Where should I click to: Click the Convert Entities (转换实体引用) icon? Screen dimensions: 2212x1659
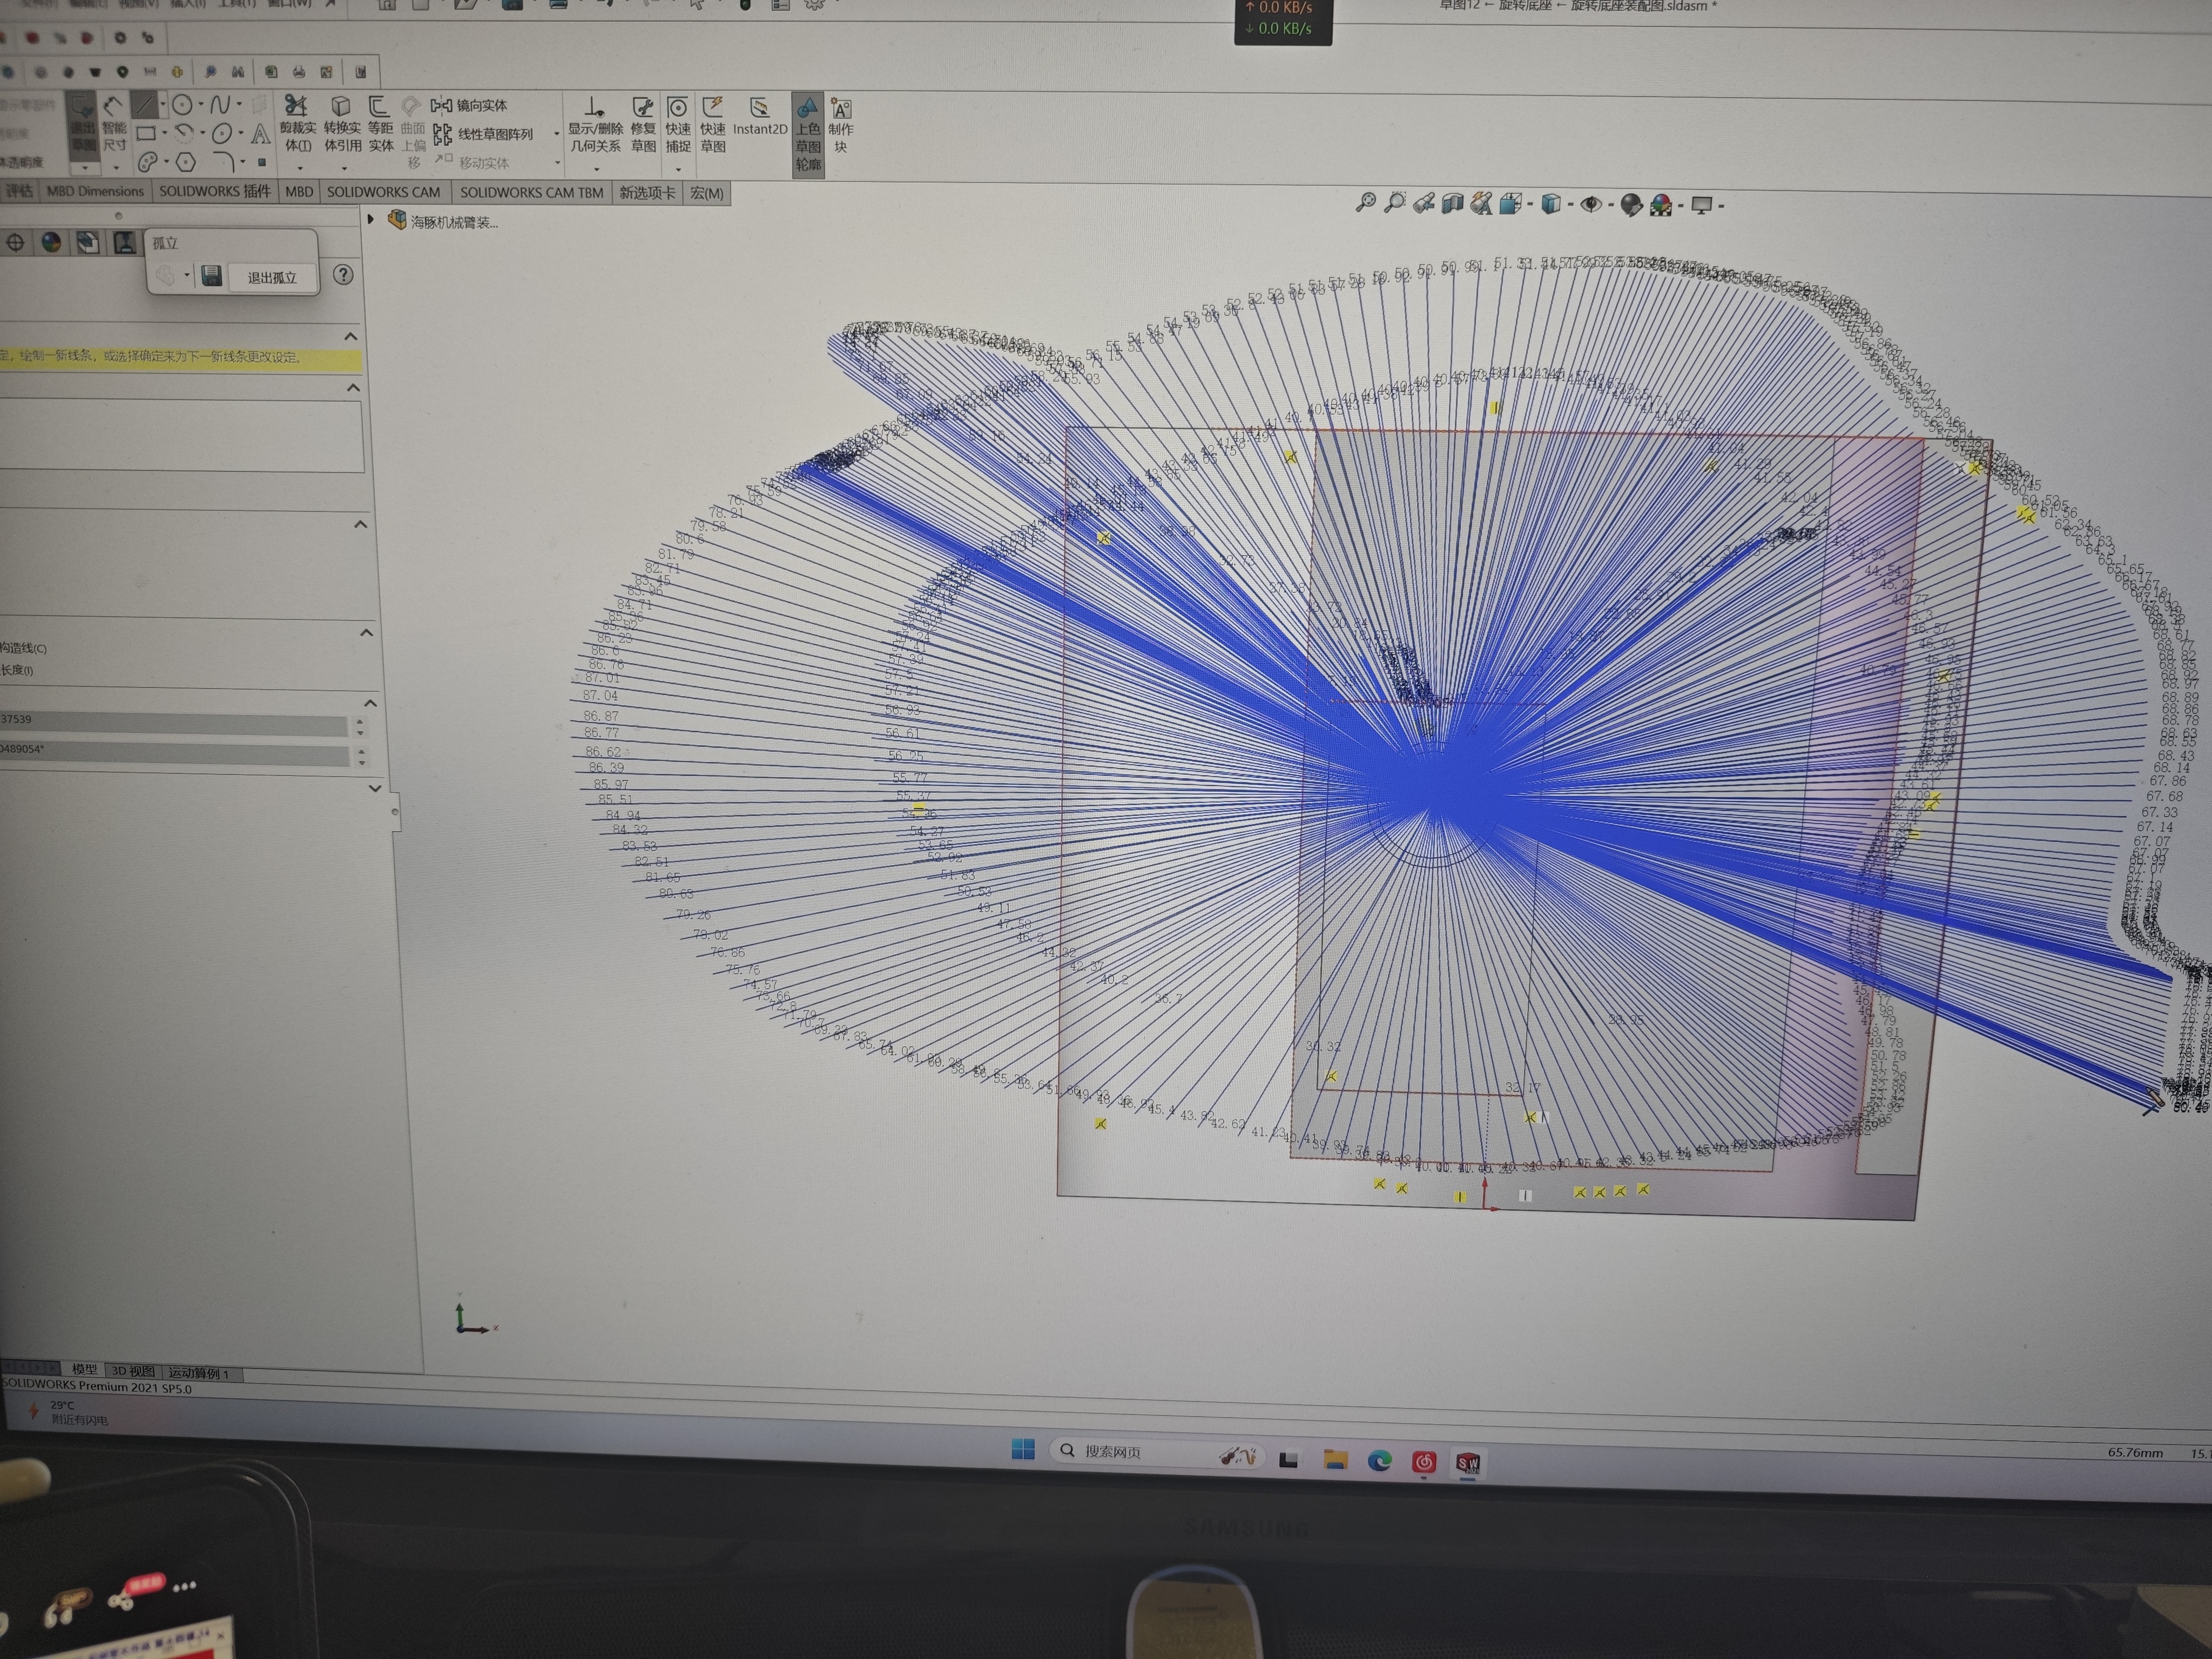[x=340, y=107]
